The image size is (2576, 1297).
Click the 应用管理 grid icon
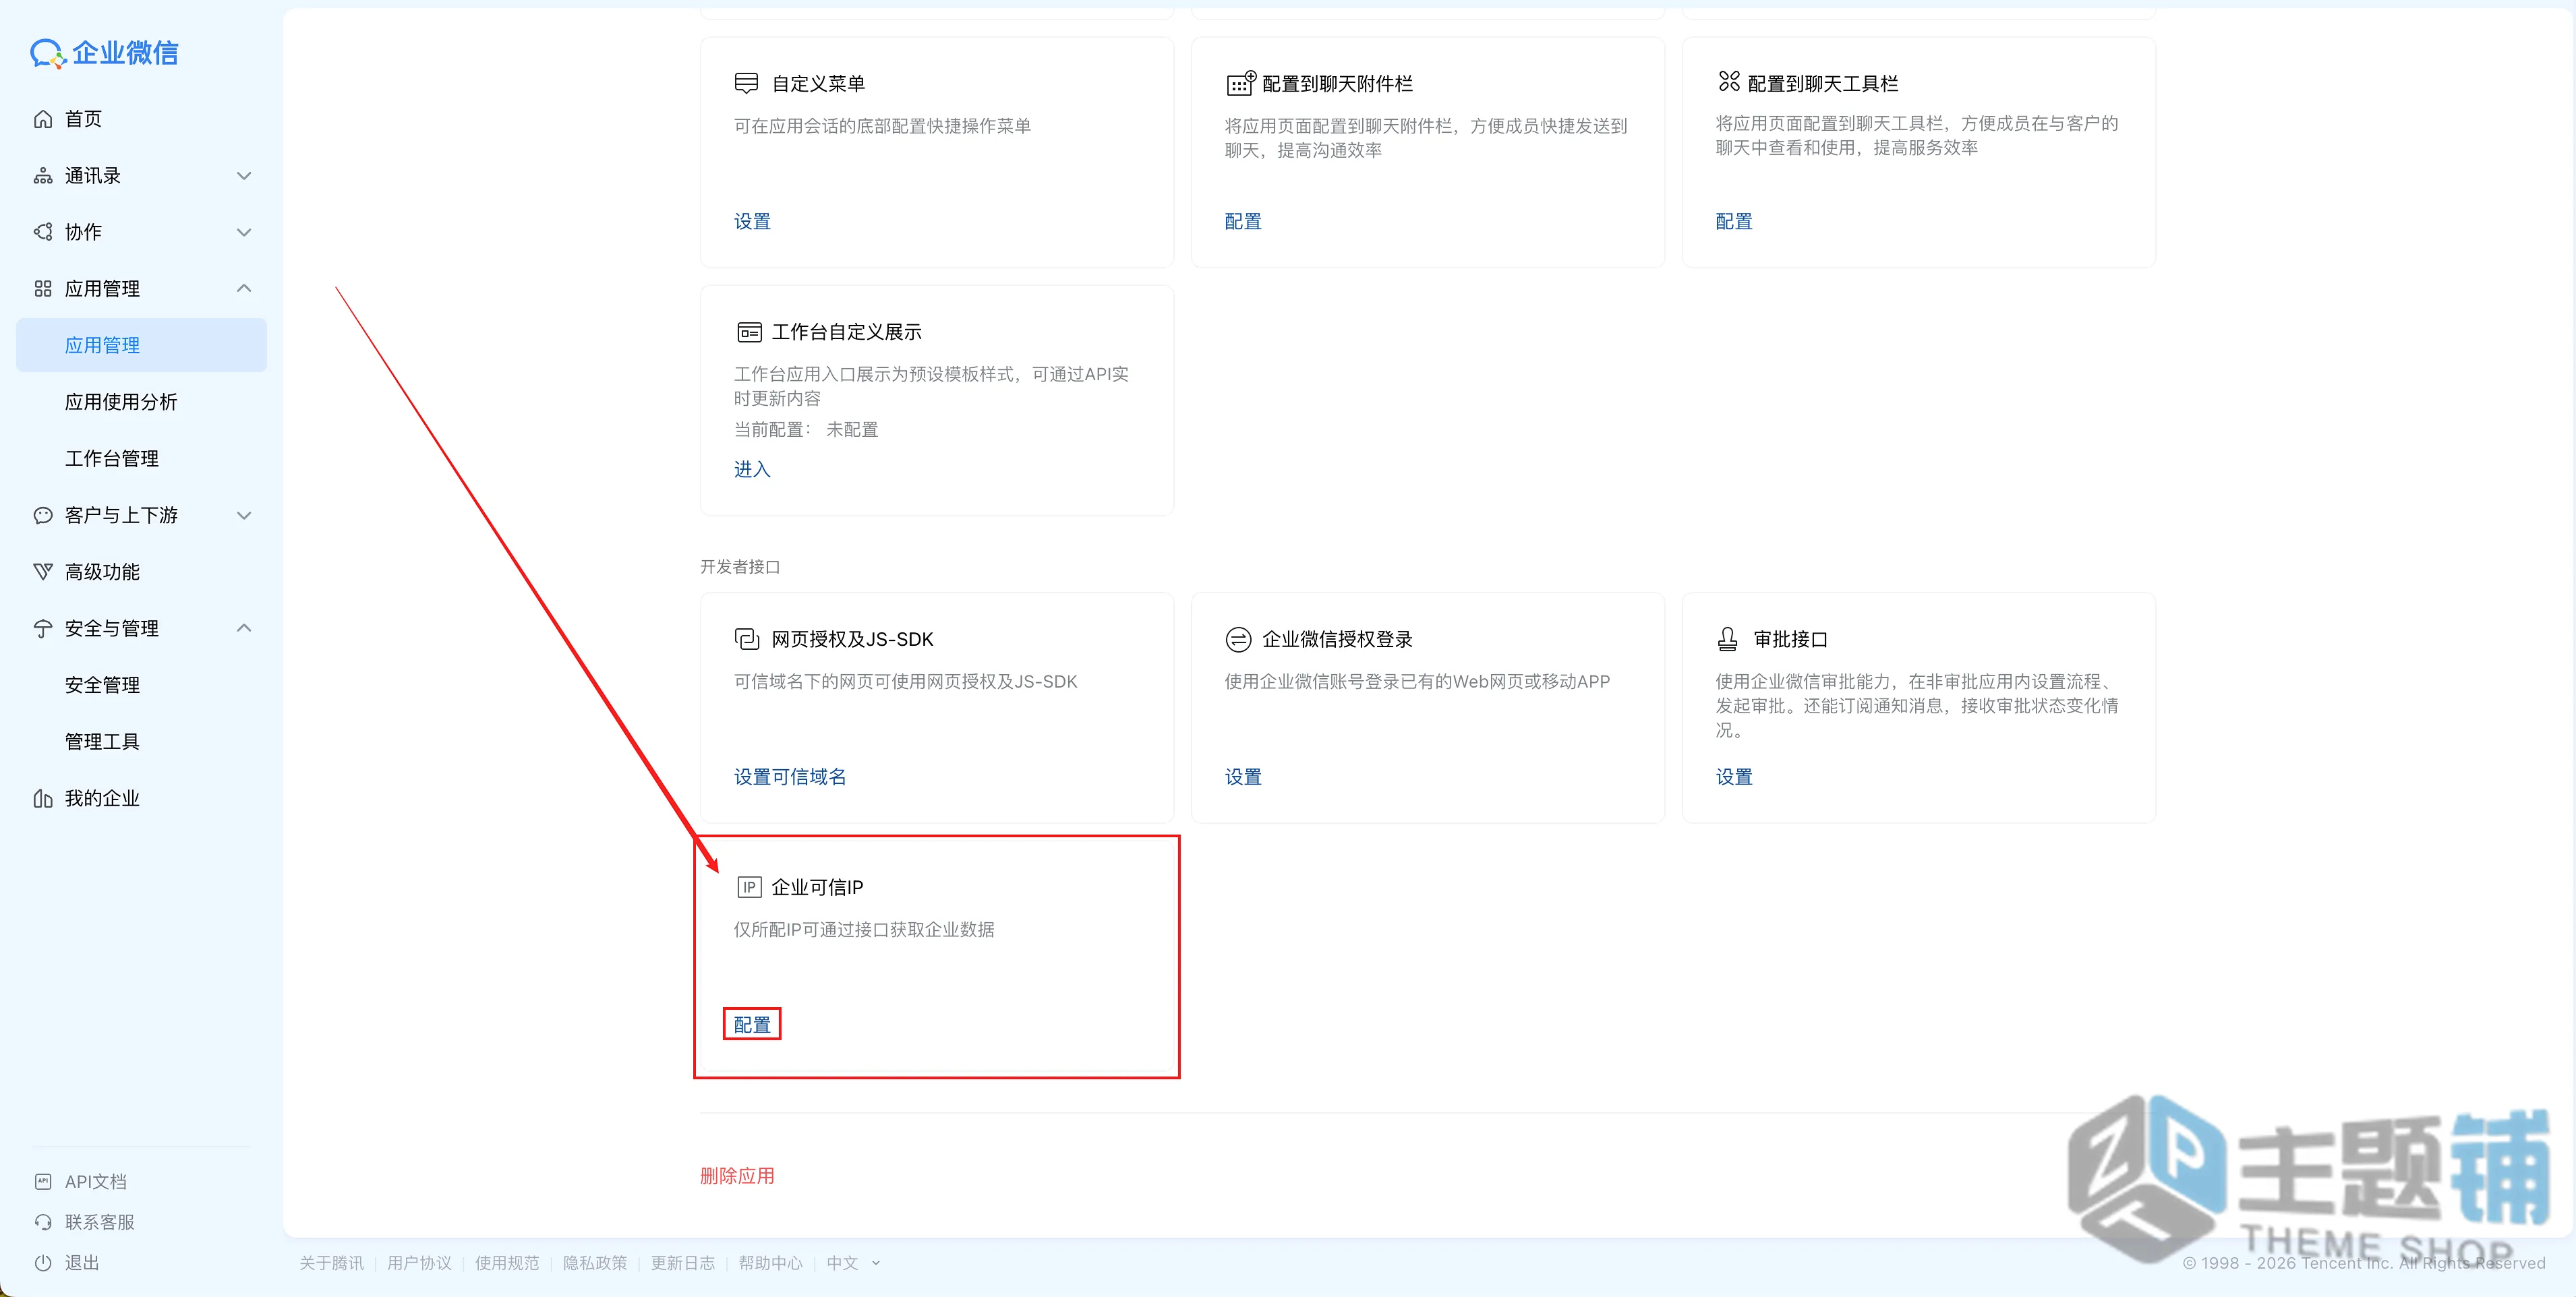[x=43, y=289]
